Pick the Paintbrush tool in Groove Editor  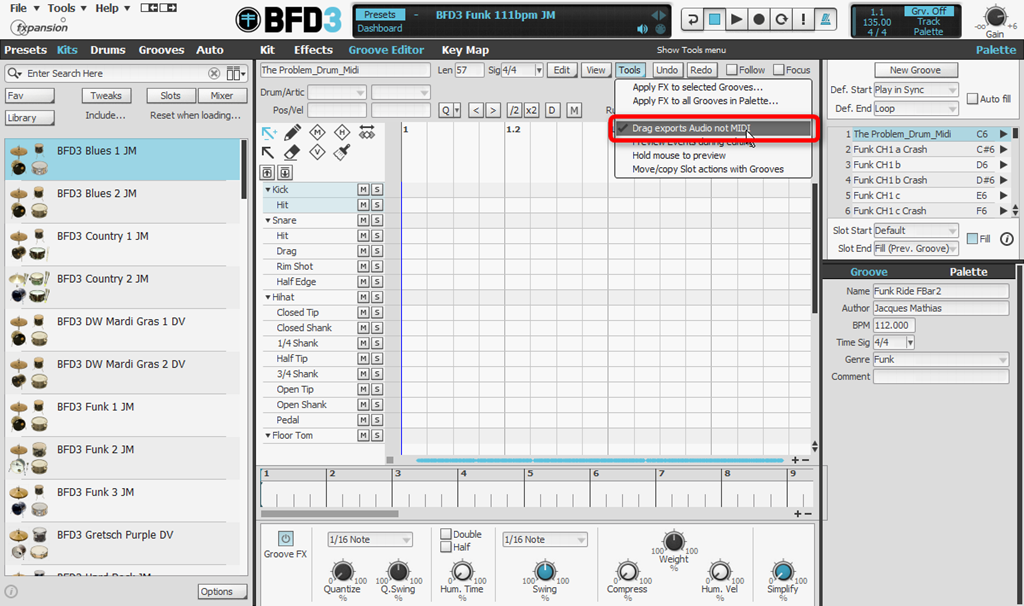click(x=341, y=152)
